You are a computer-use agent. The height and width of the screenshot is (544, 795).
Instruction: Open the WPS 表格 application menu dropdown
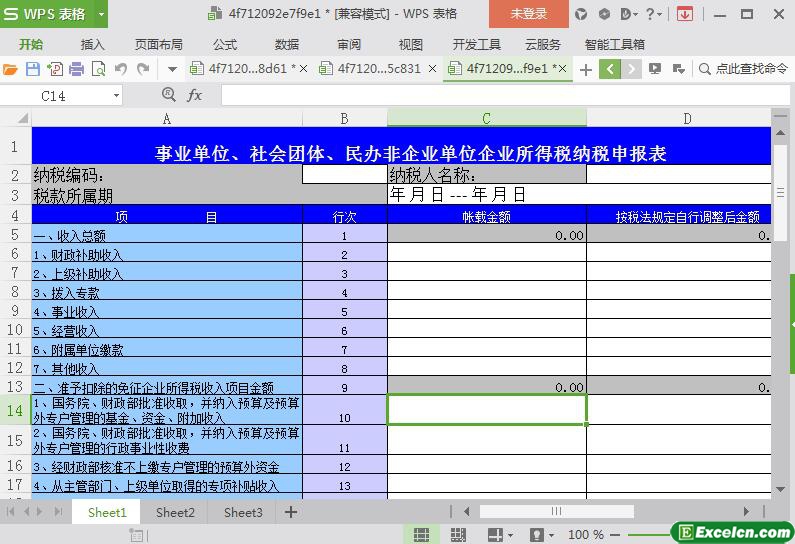[102, 14]
